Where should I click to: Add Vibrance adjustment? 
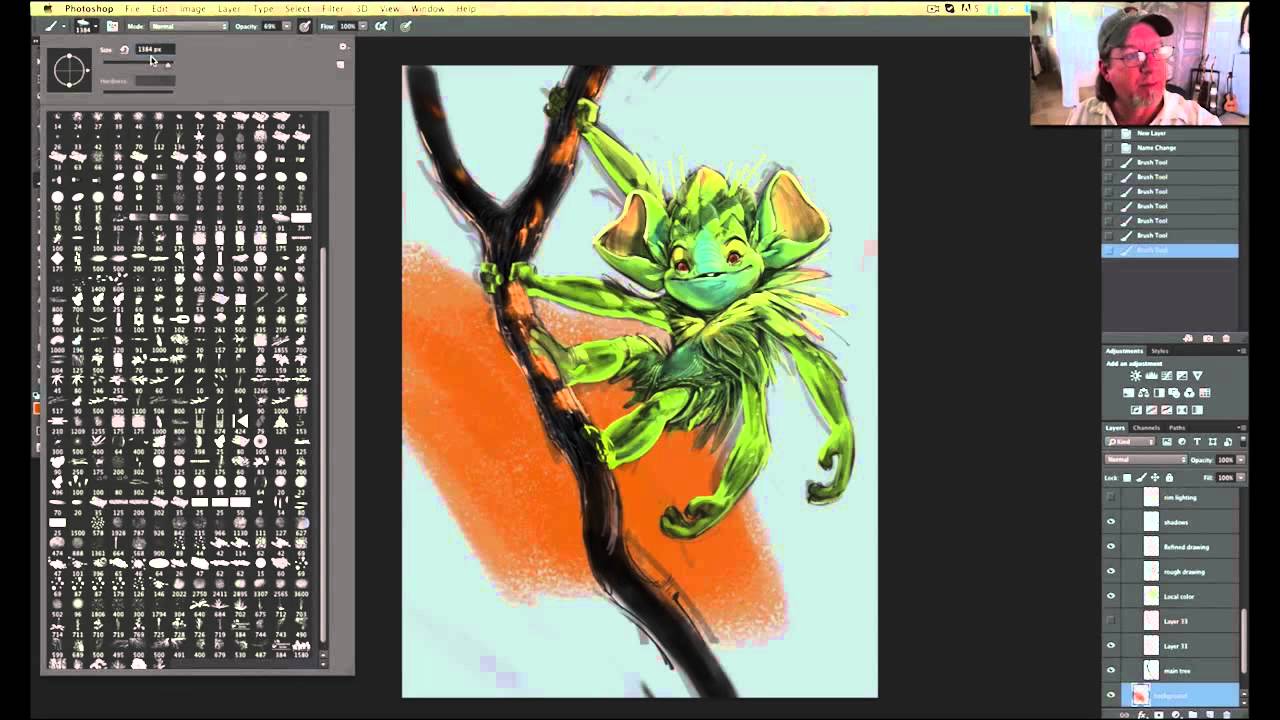(x=1198, y=376)
